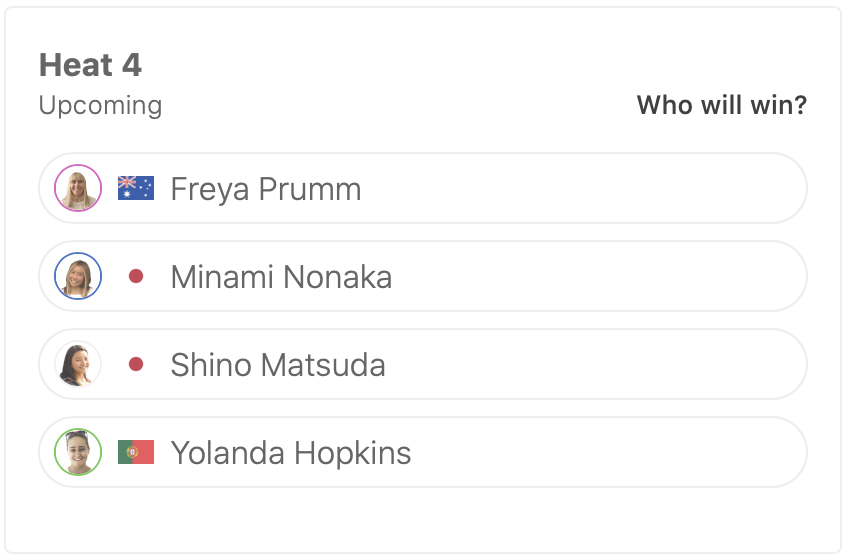Click the Portuguese flag icon
850x560 pixels.
coord(136,452)
